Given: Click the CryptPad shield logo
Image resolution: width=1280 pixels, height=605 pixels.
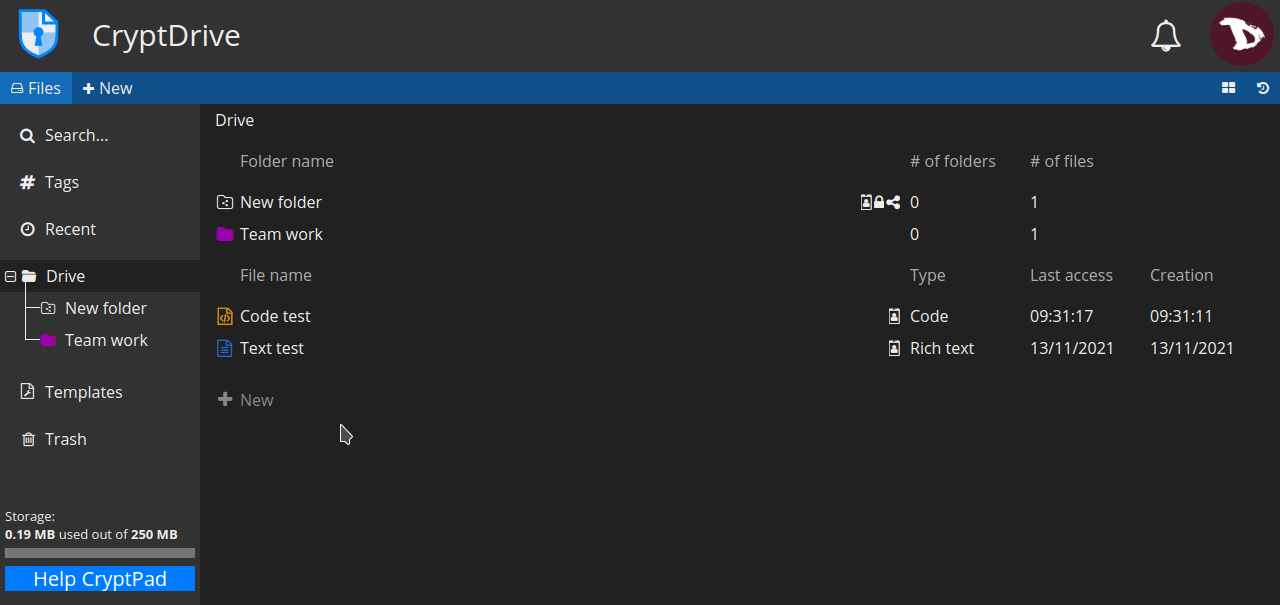Looking at the screenshot, I should coord(39,35).
